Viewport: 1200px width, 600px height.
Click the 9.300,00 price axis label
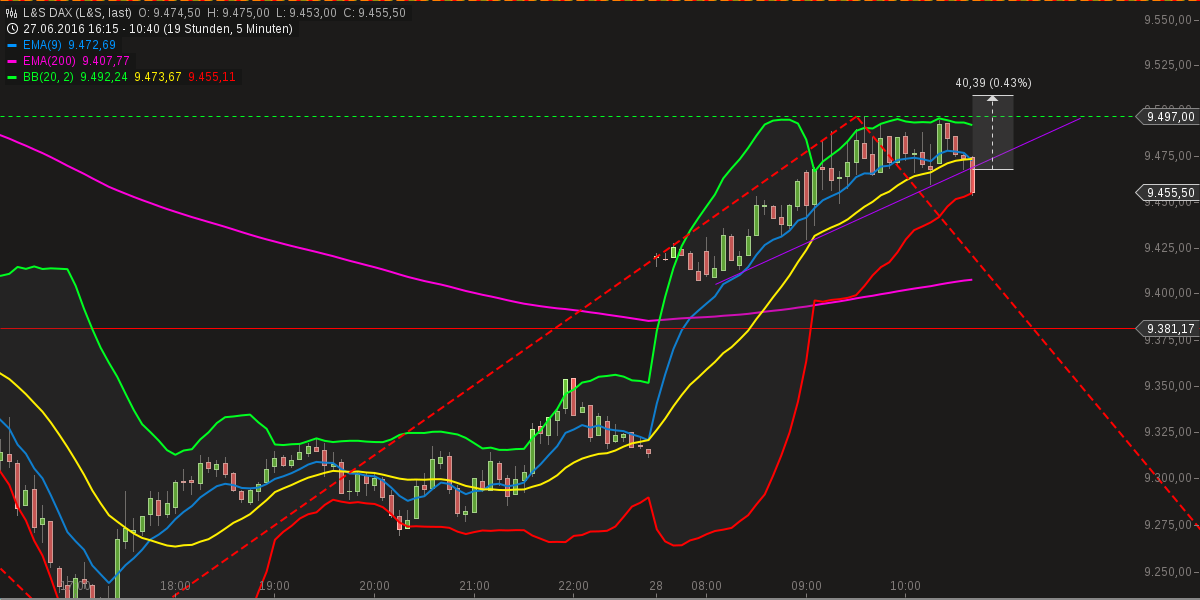[1170, 478]
